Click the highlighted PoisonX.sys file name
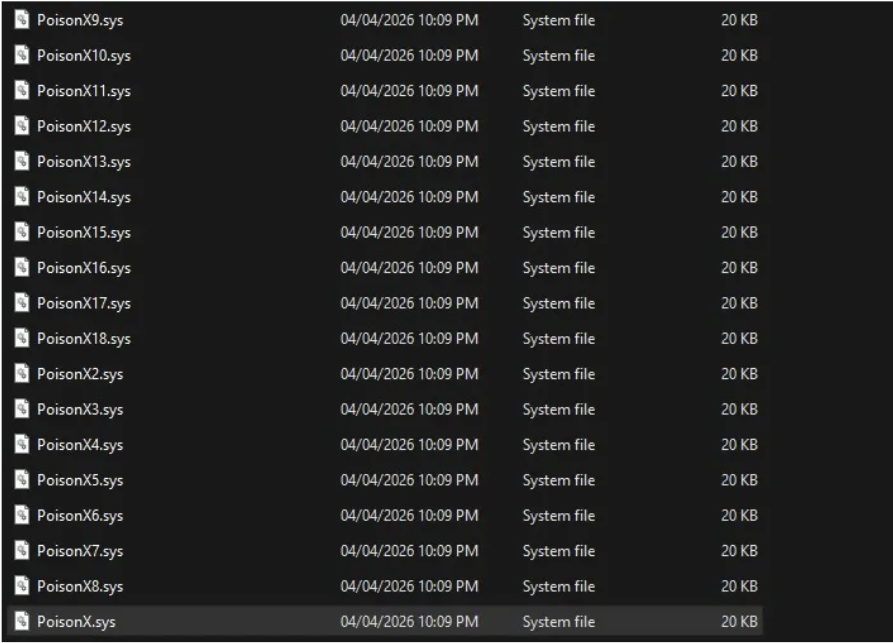893x643 pixels. tap(76, 622)
